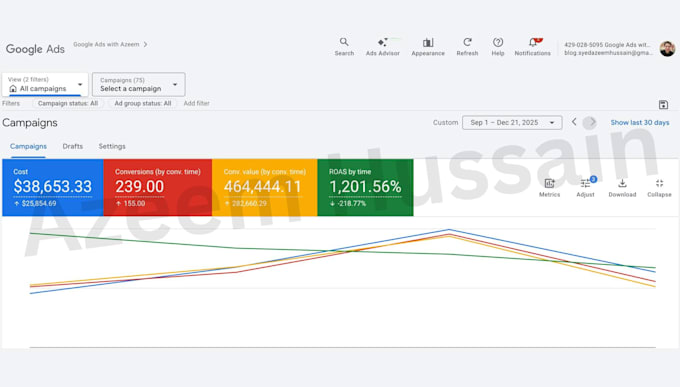Screen dimensions: 680x387
Task: Collapse the chart panel
Action: (659, 187)
